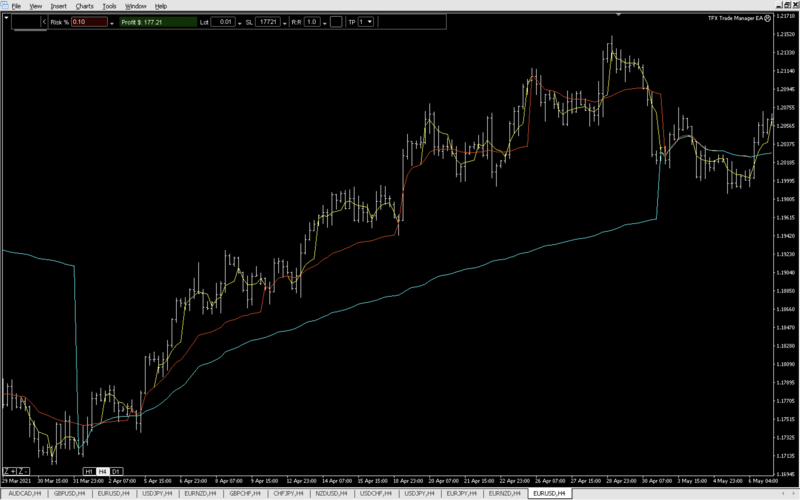800x500 pixels.
Task: Click the TFX Trade Manager EA label
Action: (x=735, y=18)
